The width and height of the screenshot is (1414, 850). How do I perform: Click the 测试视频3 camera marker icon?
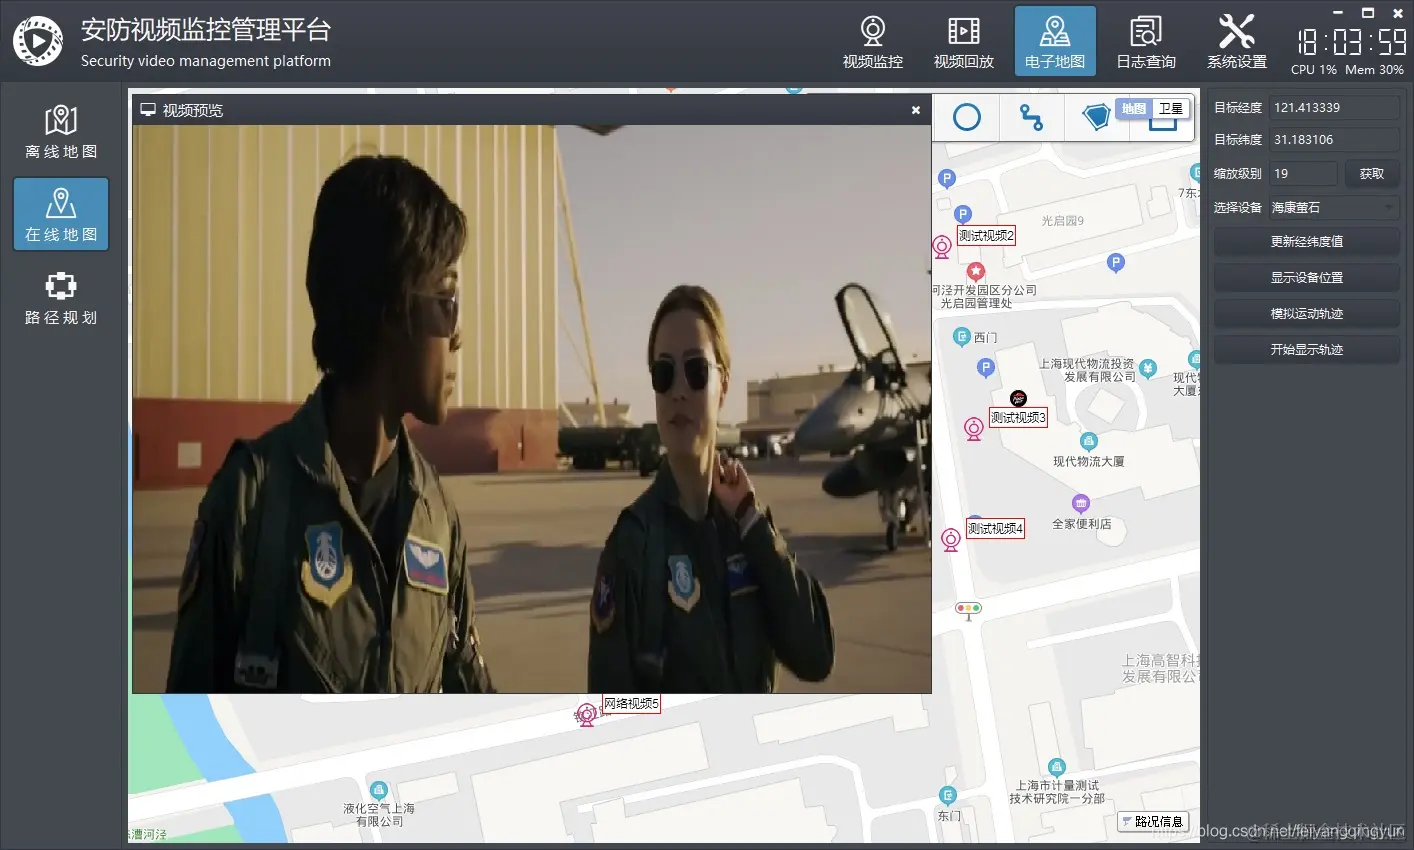coord(973,429)
